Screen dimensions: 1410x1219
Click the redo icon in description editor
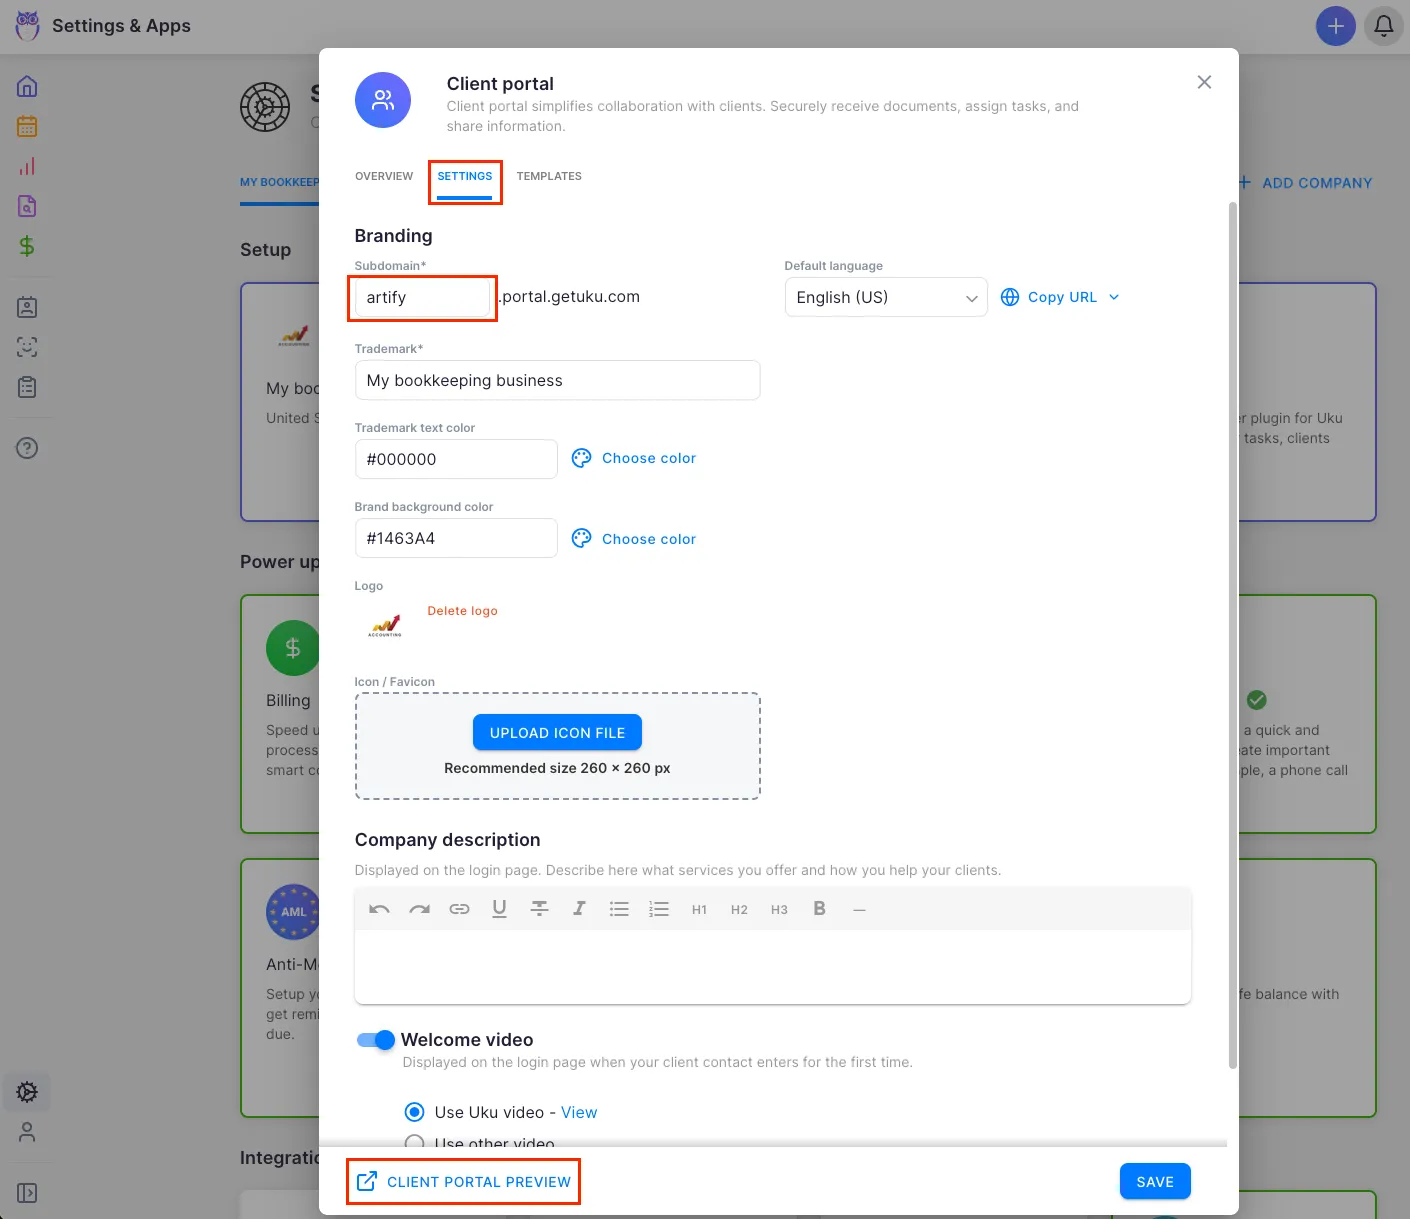[419, 909]
